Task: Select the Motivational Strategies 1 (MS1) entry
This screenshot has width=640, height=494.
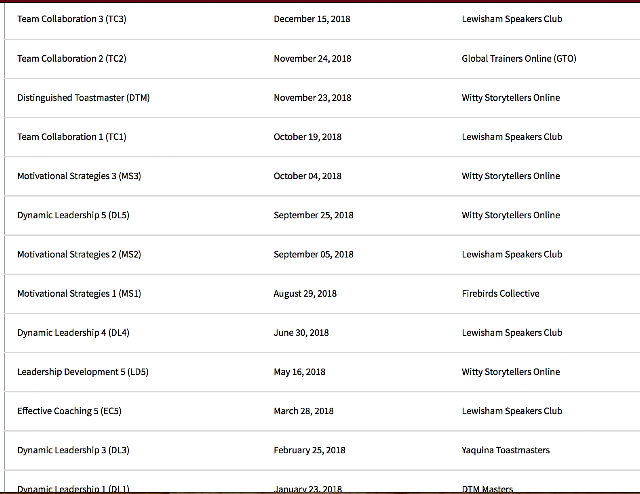Action: point(79,294)
